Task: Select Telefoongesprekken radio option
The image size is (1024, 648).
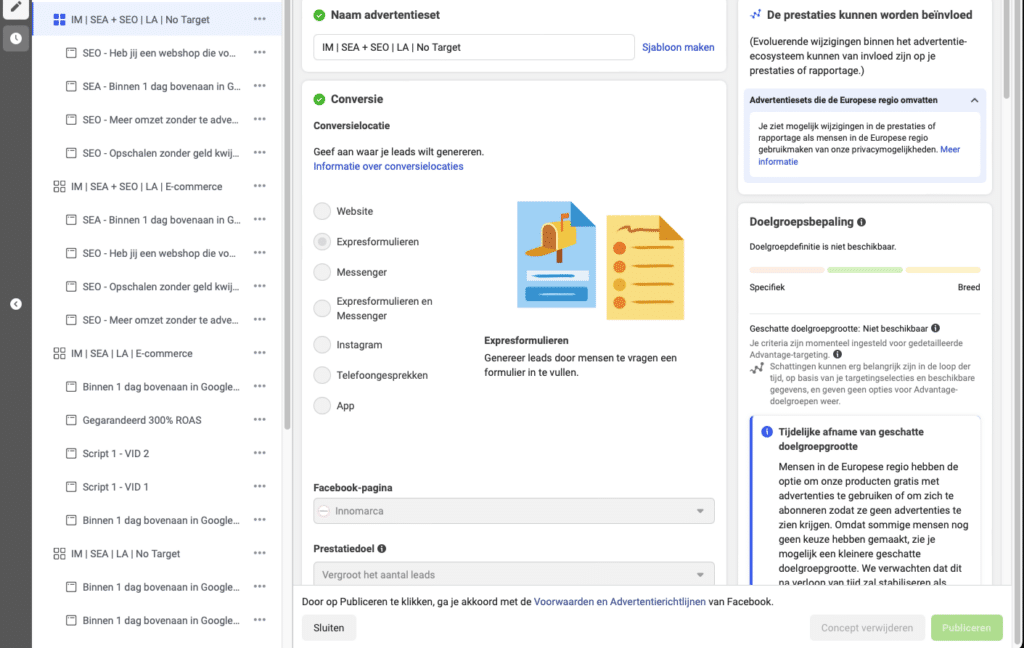Action: [322, 375]
